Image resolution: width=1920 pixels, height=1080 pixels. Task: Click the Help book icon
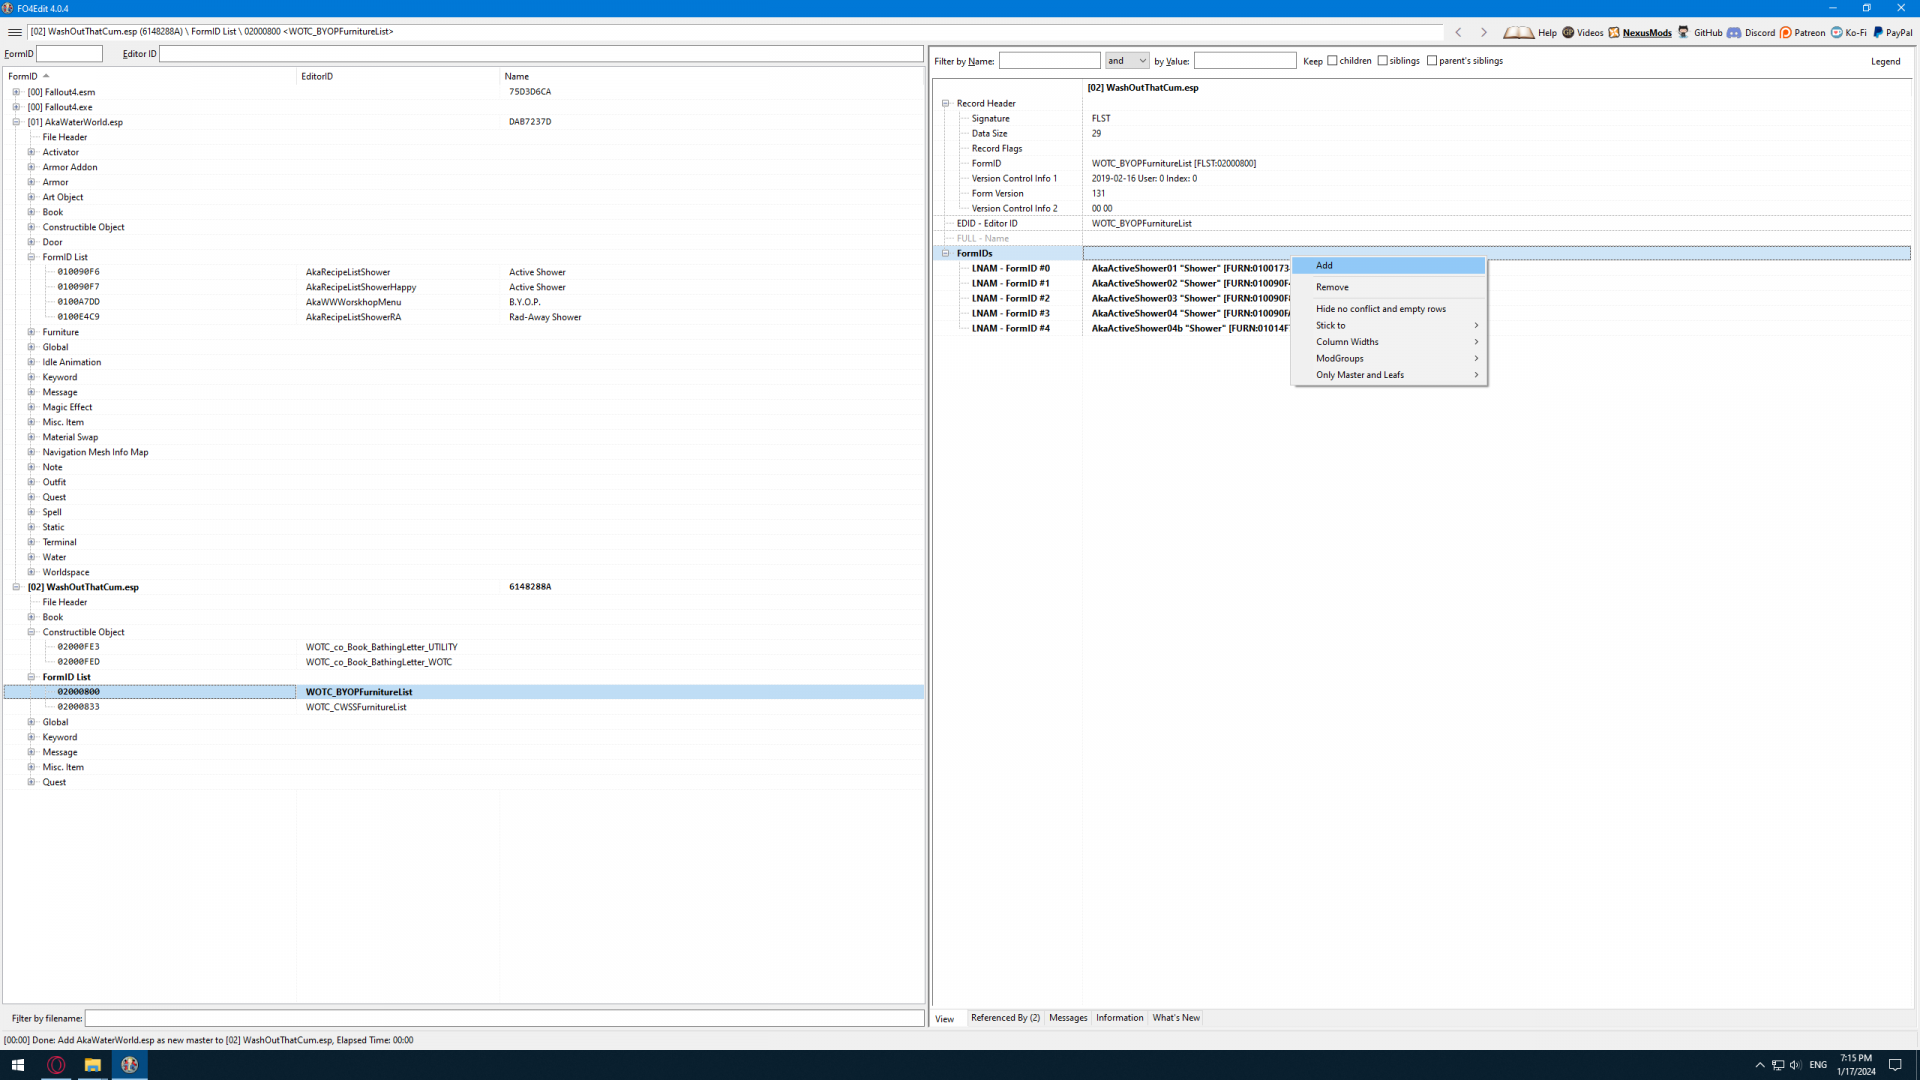(x=1518, y=32)
